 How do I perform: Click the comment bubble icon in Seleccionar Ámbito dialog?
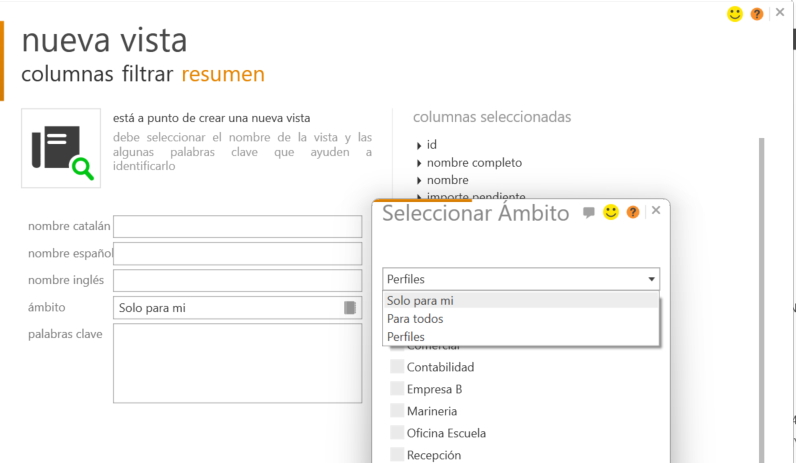click(x=589, y=212)
